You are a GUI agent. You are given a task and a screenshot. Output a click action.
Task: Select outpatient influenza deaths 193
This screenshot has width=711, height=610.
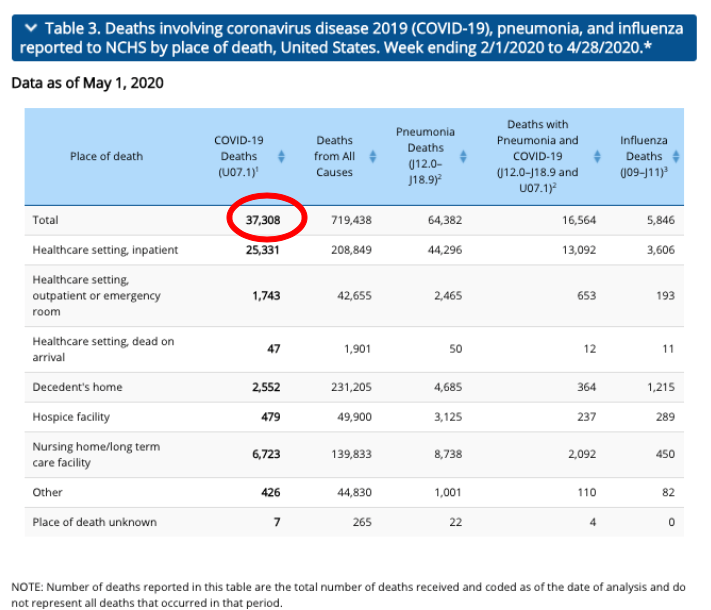(x=665, y=296)
